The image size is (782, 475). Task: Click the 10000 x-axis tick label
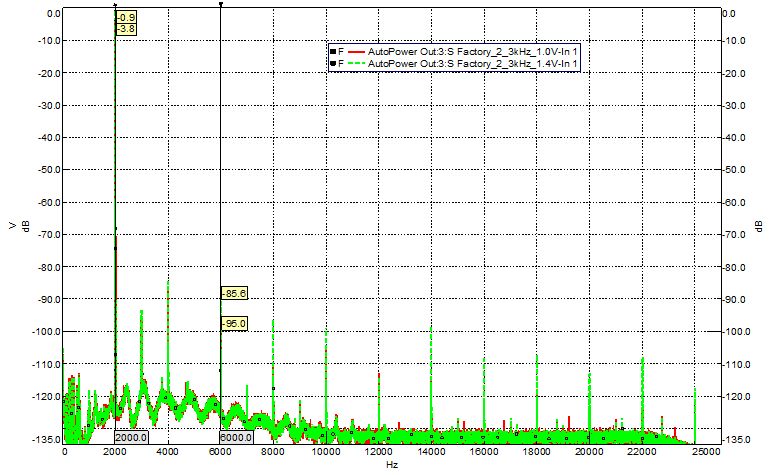pyautogui.click(x=326, y=452)
